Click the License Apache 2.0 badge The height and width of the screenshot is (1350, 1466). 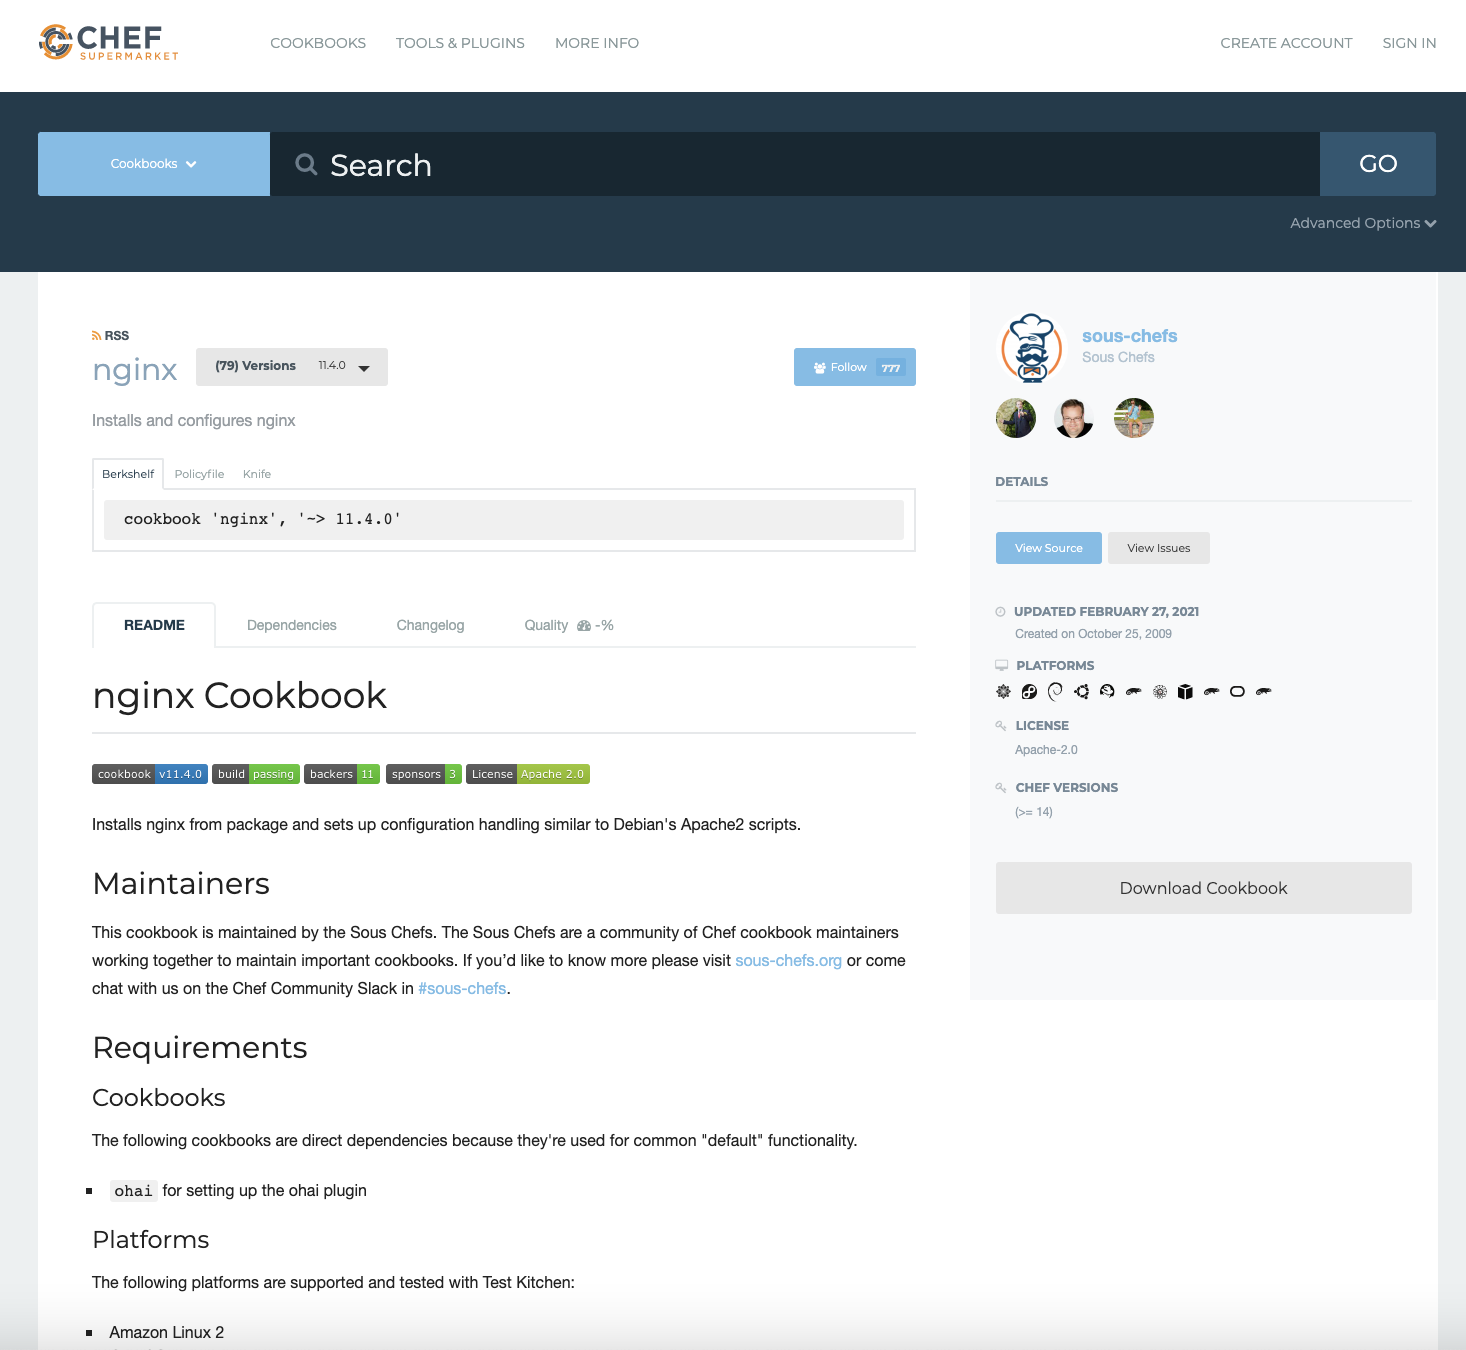pos(528,774)
